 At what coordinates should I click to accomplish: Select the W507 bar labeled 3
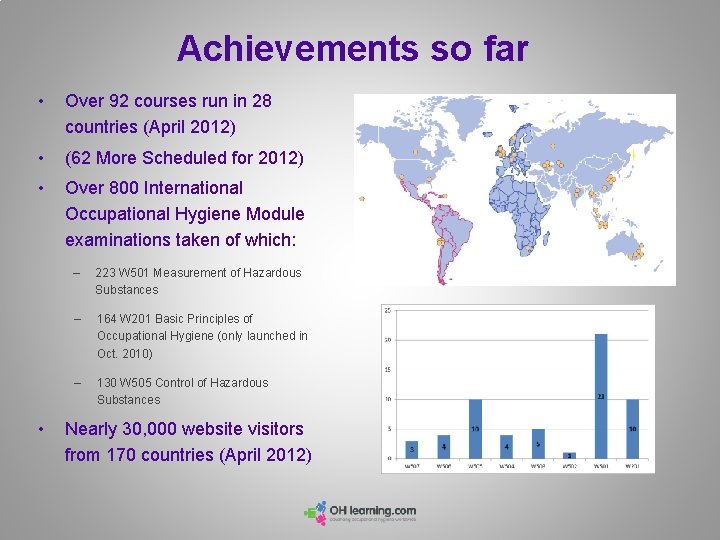(x=412, y=450)
